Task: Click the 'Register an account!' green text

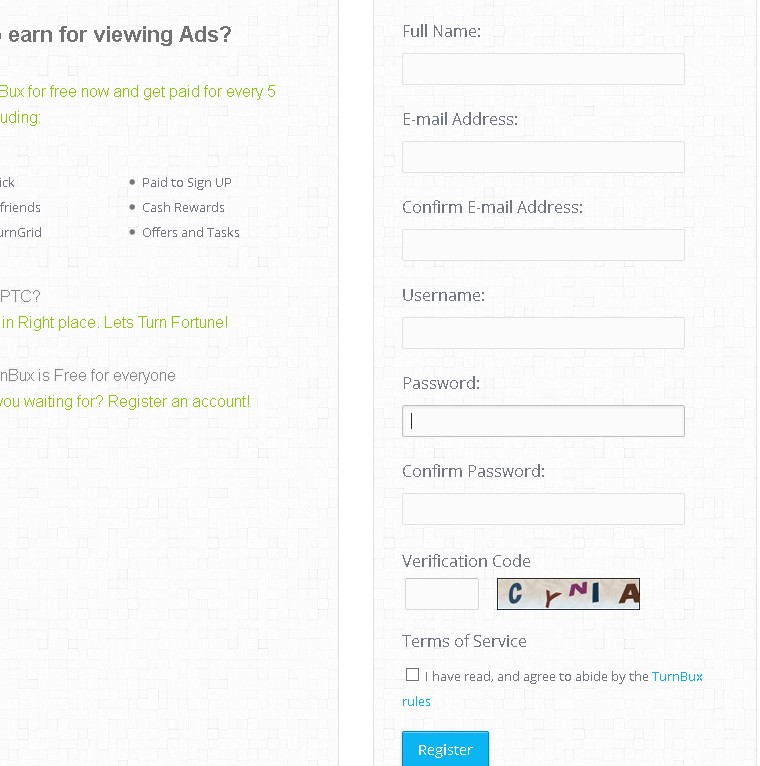Action: coord(179,401)
